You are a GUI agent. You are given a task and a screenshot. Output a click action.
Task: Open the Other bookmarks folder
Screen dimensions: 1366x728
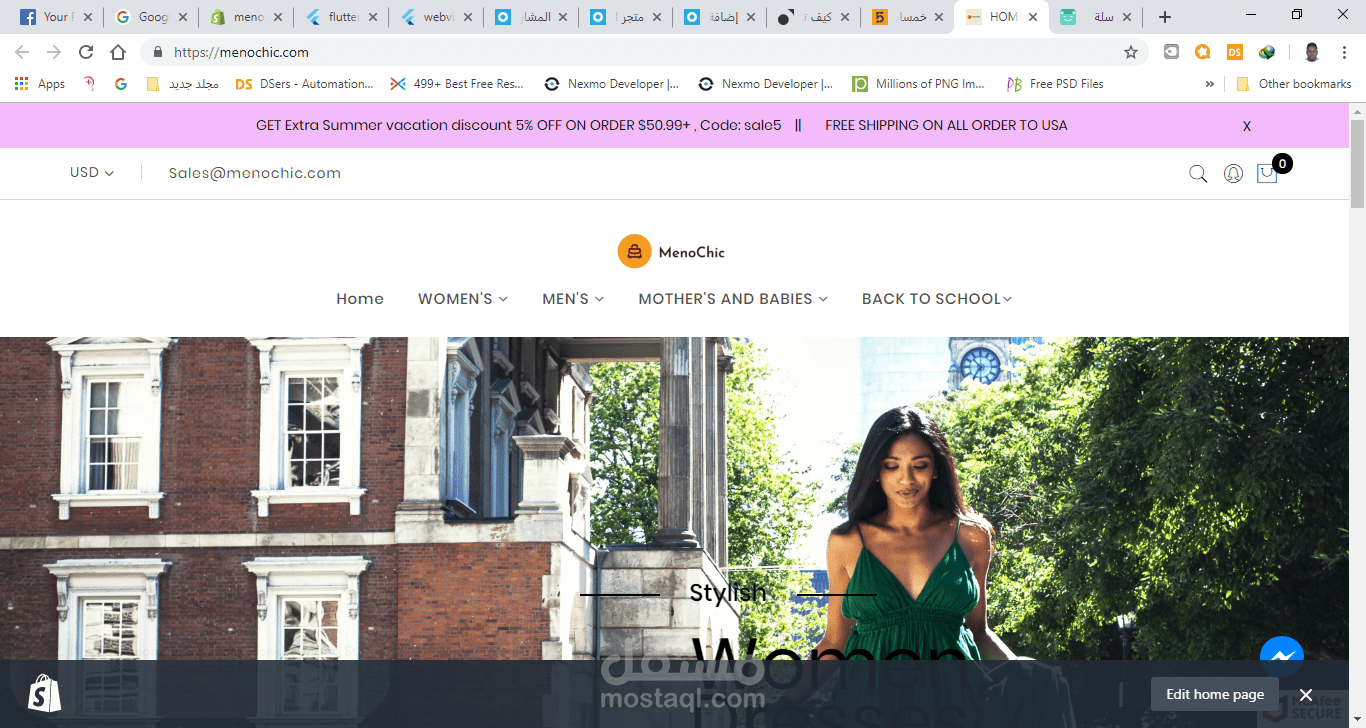click(1294, 84)
